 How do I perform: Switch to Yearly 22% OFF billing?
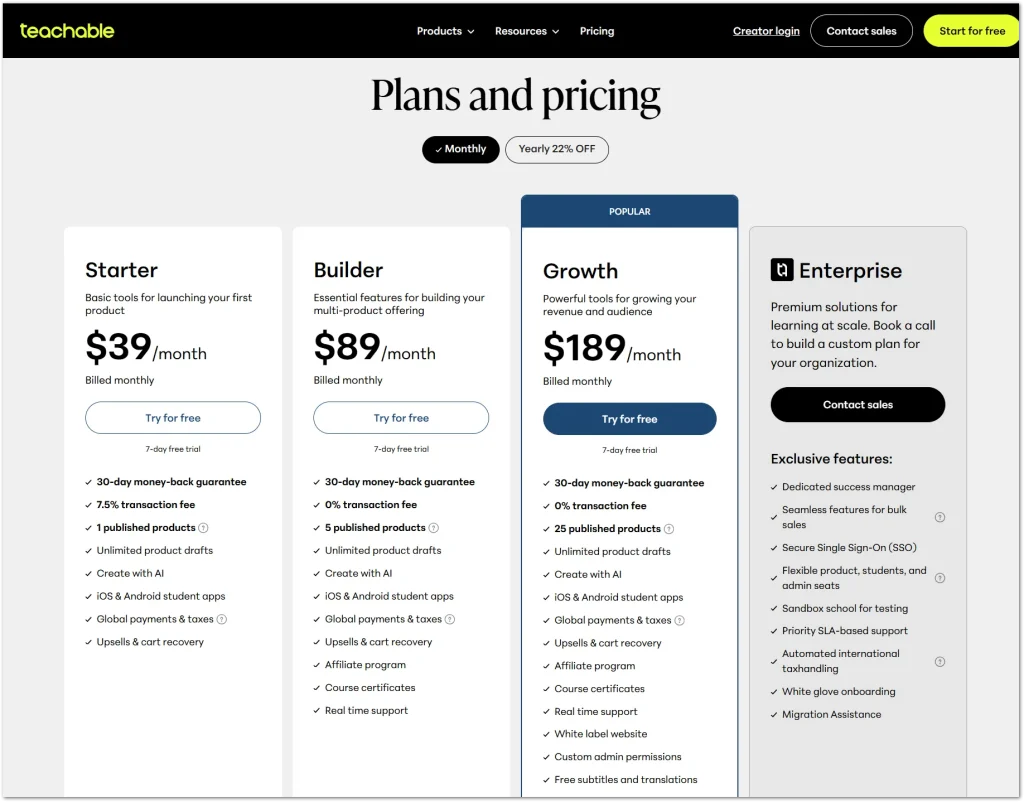(x=557, y=149)
